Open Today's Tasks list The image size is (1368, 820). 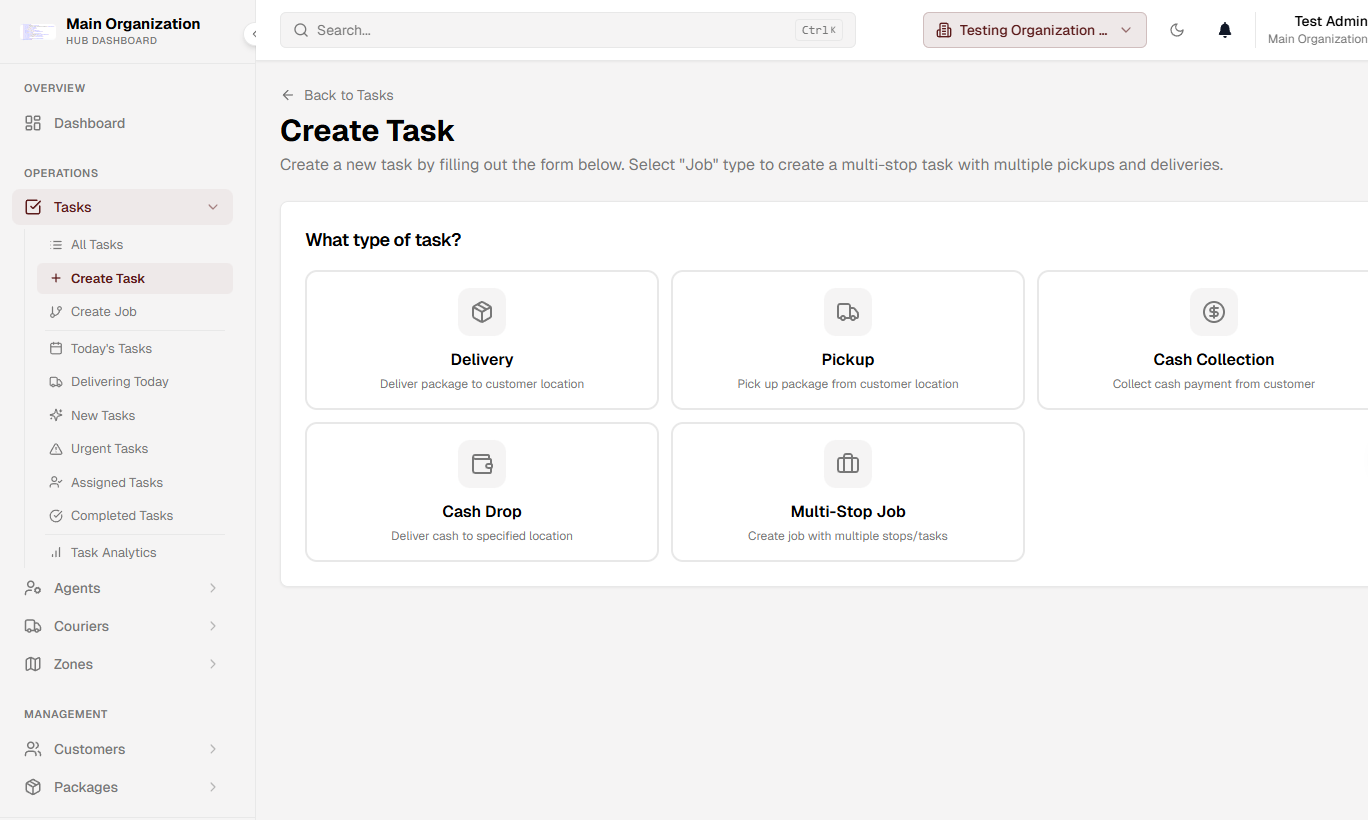tap(135, 349)
